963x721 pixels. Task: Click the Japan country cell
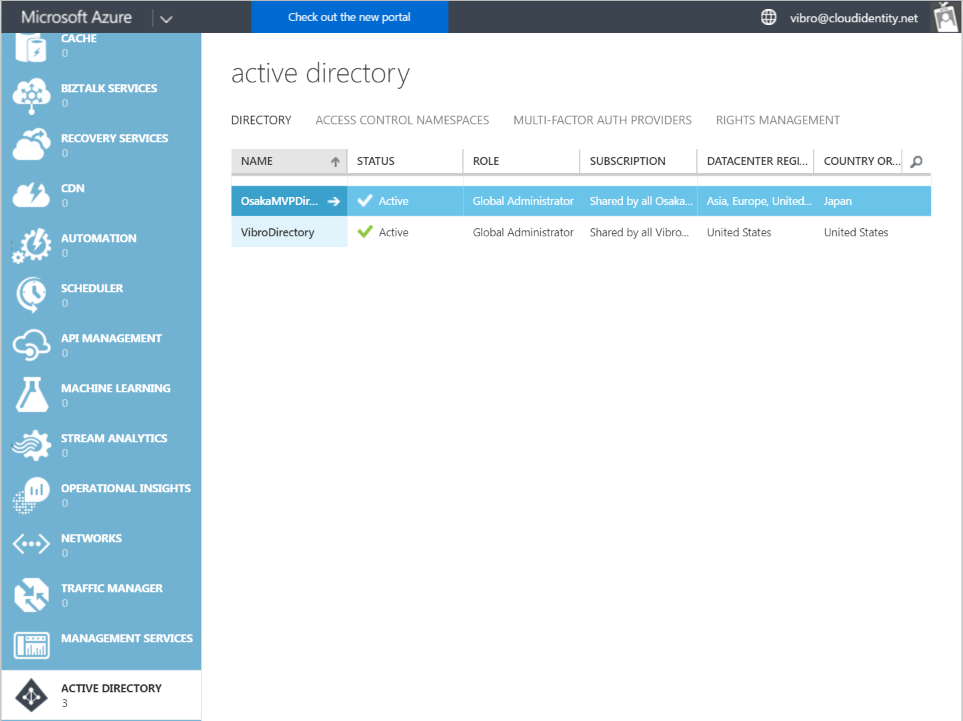tap(838, 201)
